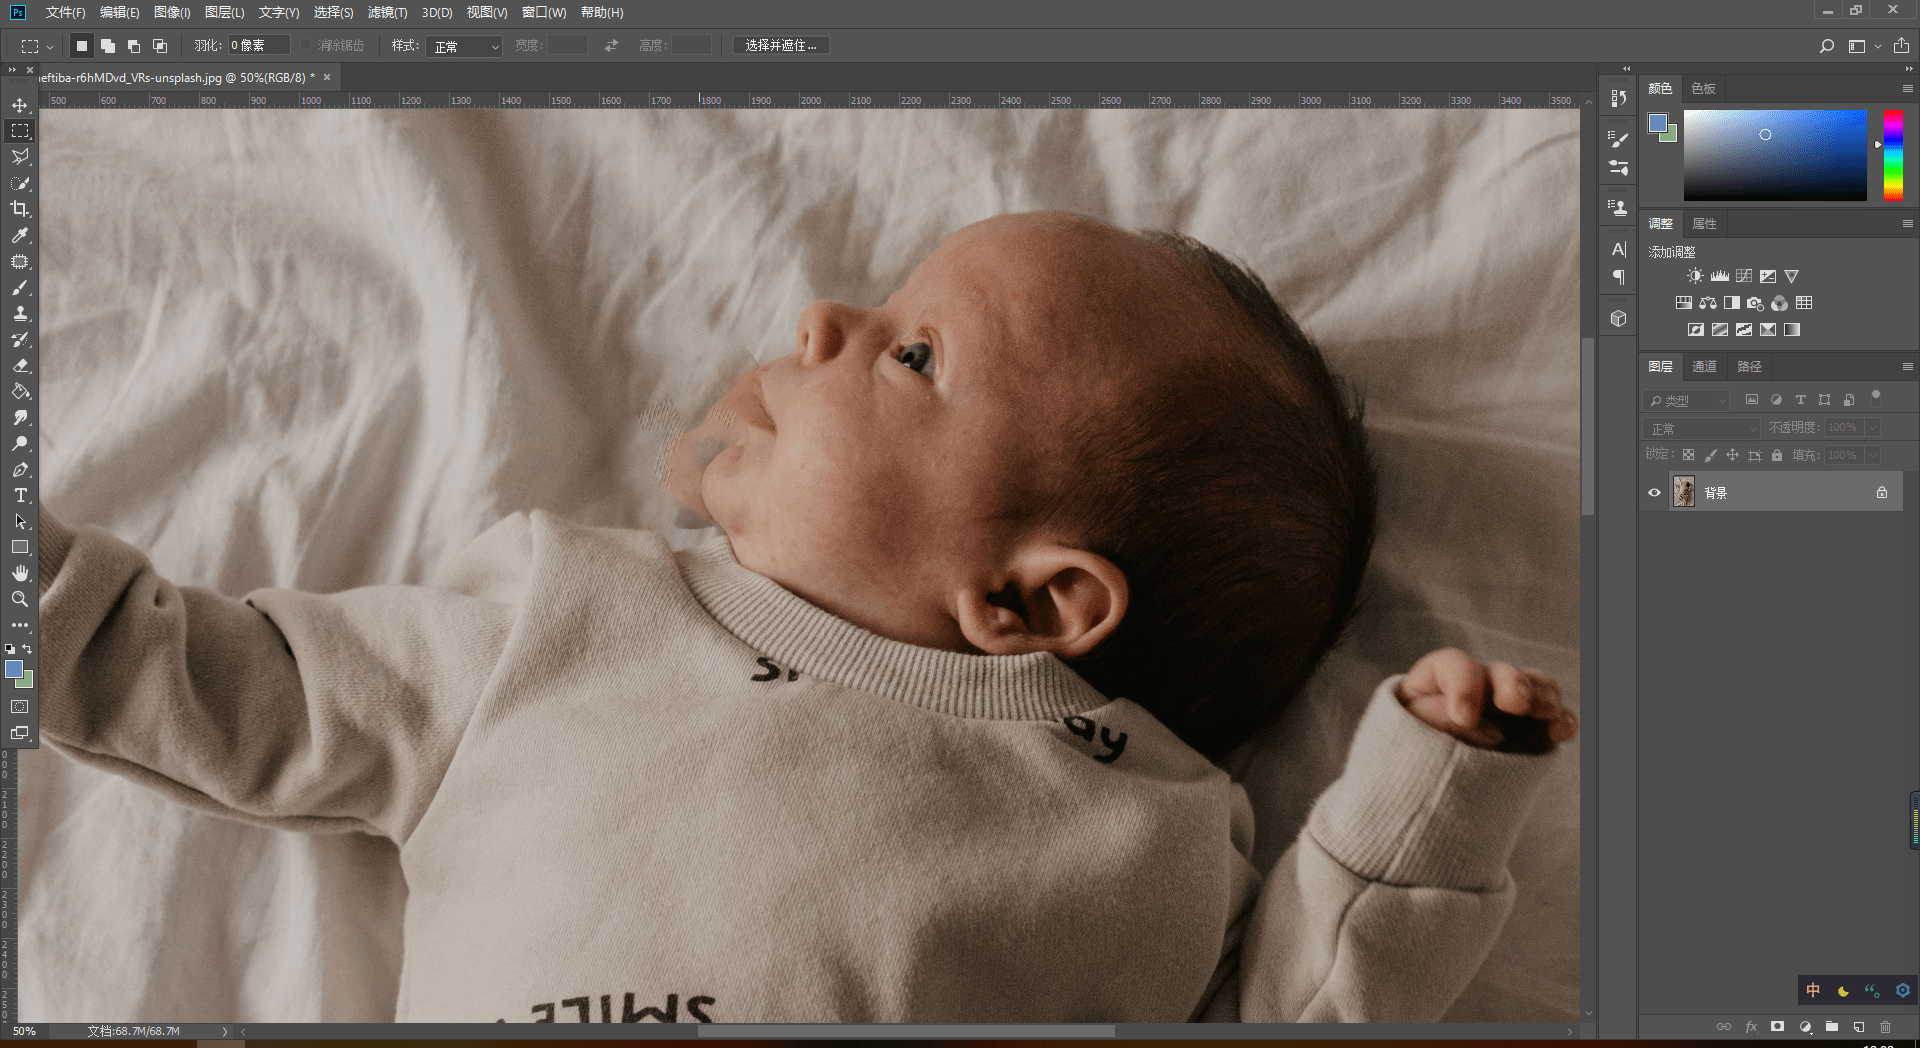Select the Eyedropper tool
This screenshot has width=1920, height=1048.
(x=20, y=236)
